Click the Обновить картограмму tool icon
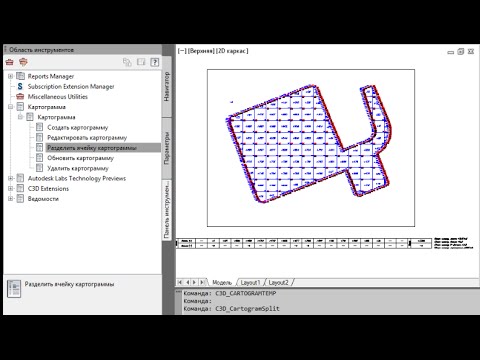This screenshot has width=480, height=360. pyautogui.click(x=40, y=158)
